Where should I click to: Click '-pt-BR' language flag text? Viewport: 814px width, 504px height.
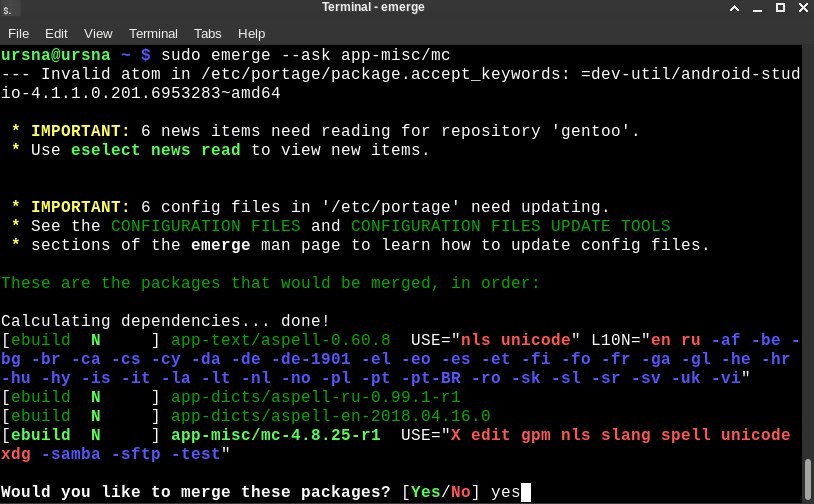[x=430, y=378]
